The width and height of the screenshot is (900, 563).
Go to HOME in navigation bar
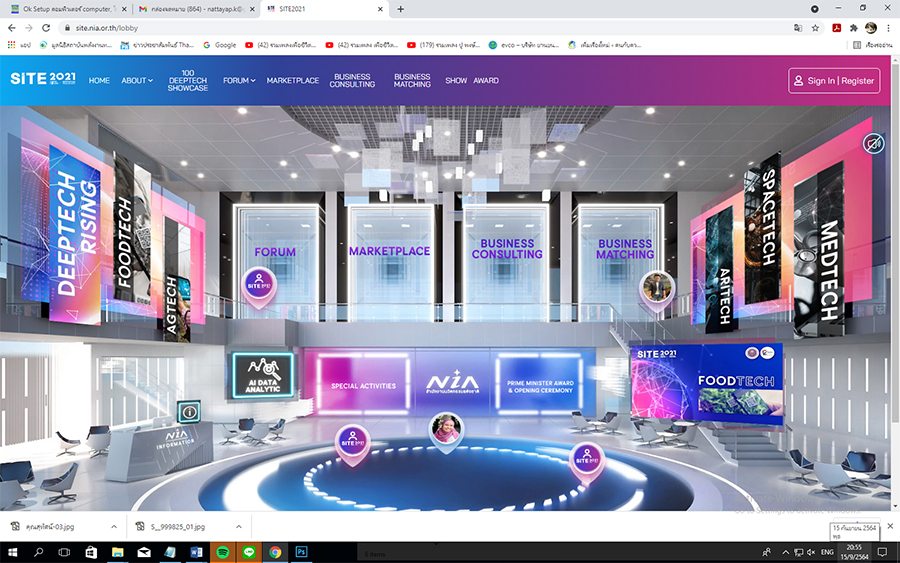(99, 80)
